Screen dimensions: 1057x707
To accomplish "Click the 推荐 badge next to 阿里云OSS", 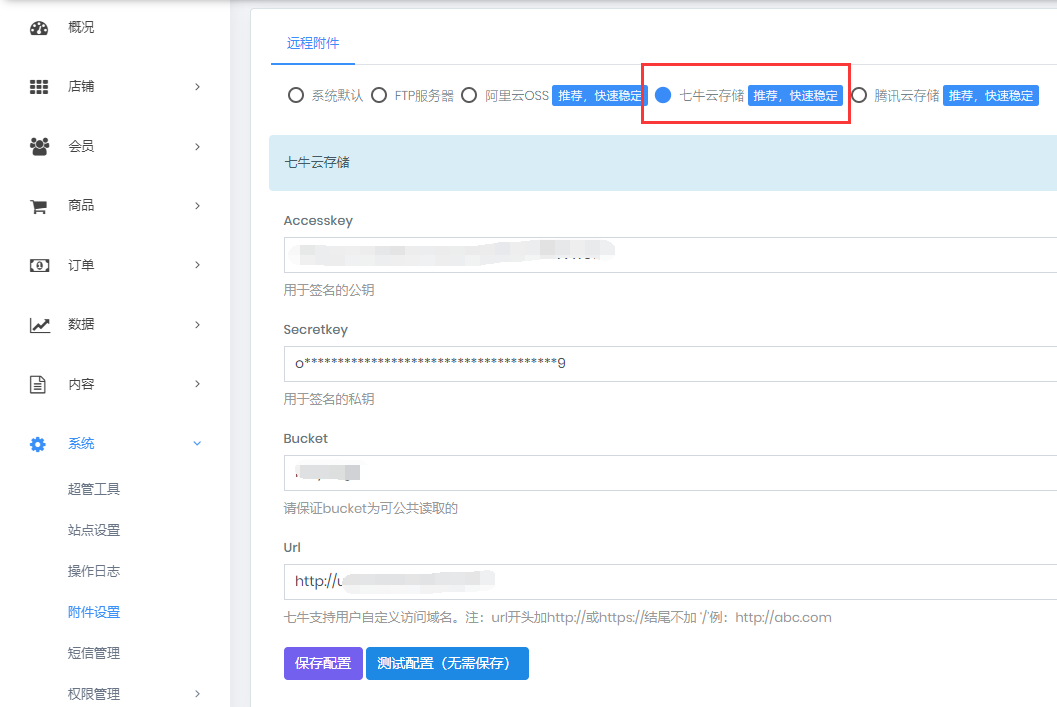I will tap(600, 96).
